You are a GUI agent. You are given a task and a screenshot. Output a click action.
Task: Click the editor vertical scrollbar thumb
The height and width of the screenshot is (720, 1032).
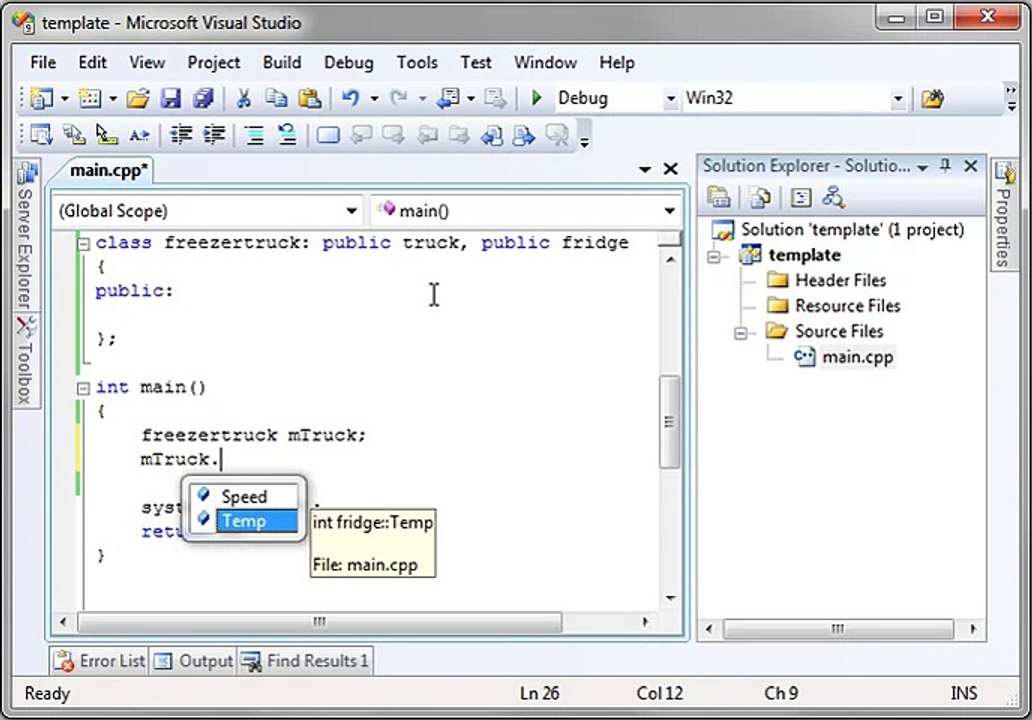point(669,422)
